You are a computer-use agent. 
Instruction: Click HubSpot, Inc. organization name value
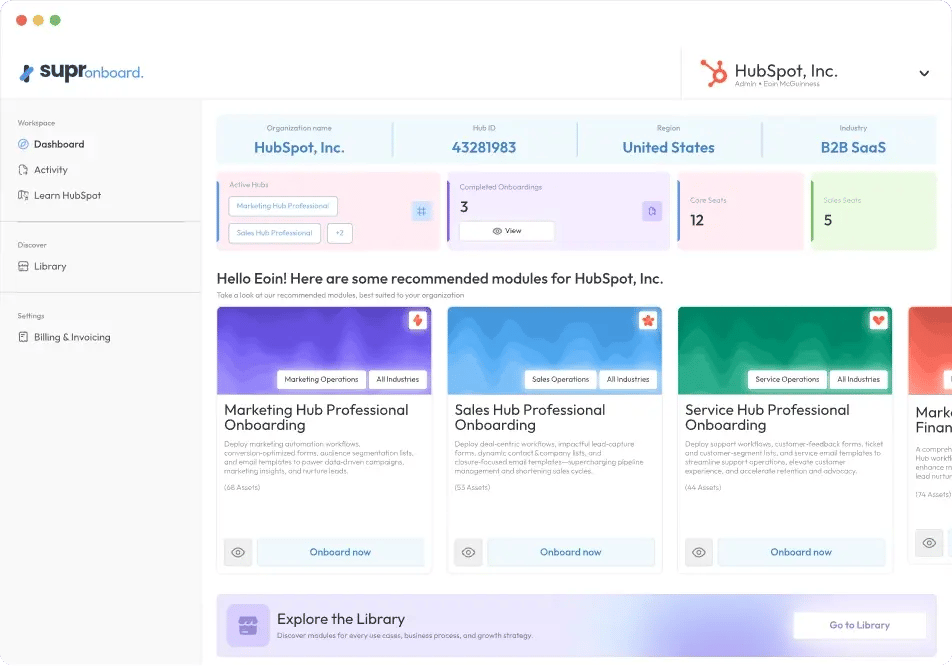299,148
